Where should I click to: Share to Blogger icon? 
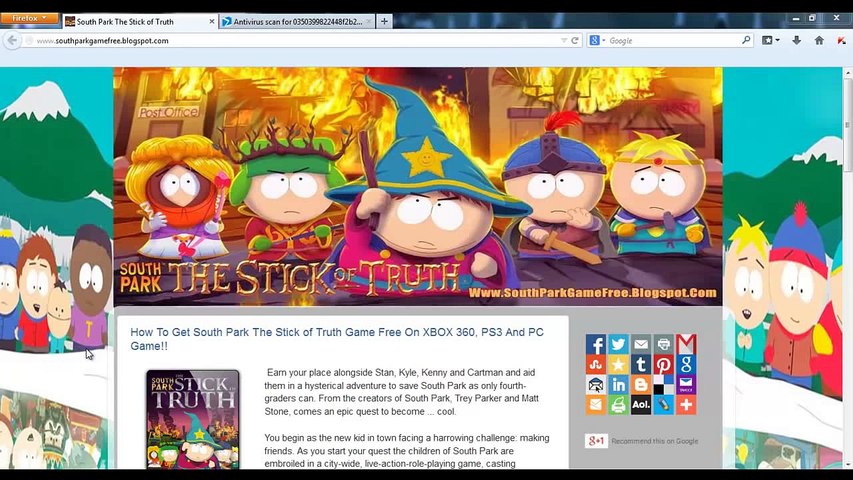click(641, 384)
